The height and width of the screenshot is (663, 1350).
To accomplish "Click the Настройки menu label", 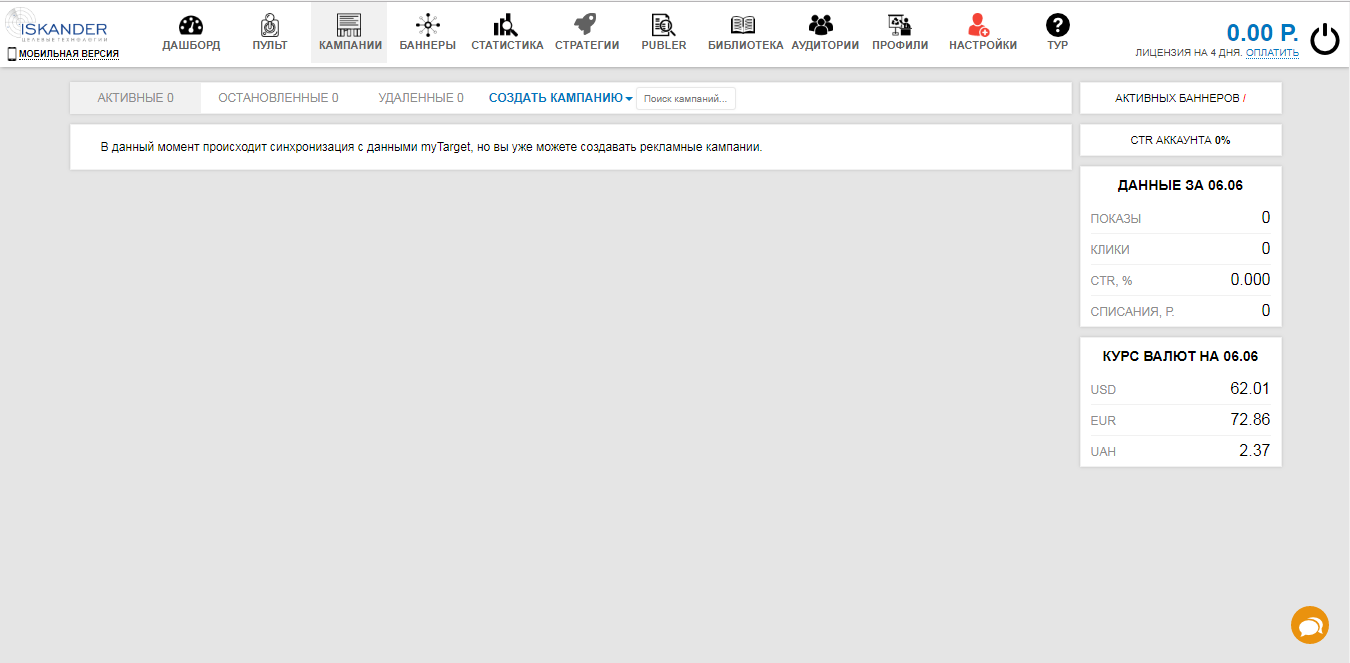I will tap(983, 45).
